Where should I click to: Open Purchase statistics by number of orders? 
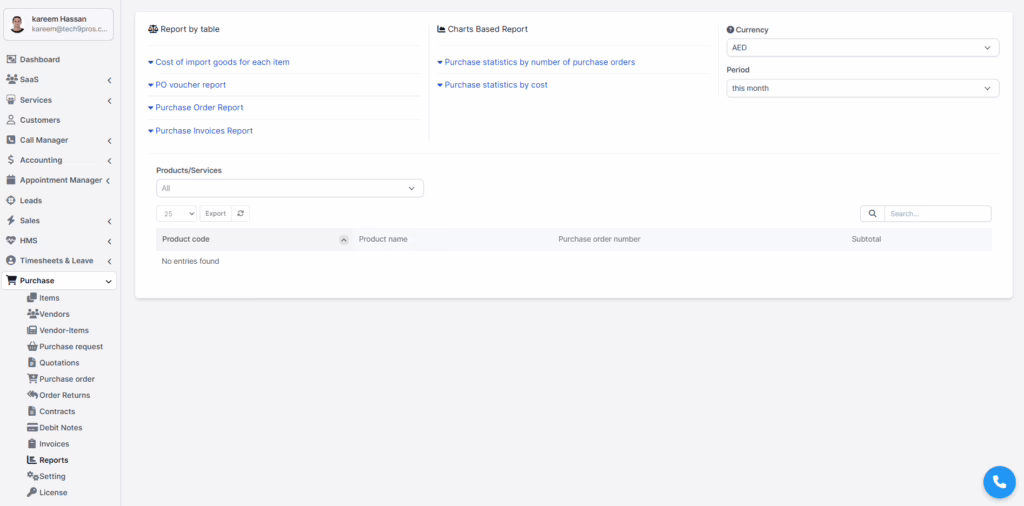[539, 62]
